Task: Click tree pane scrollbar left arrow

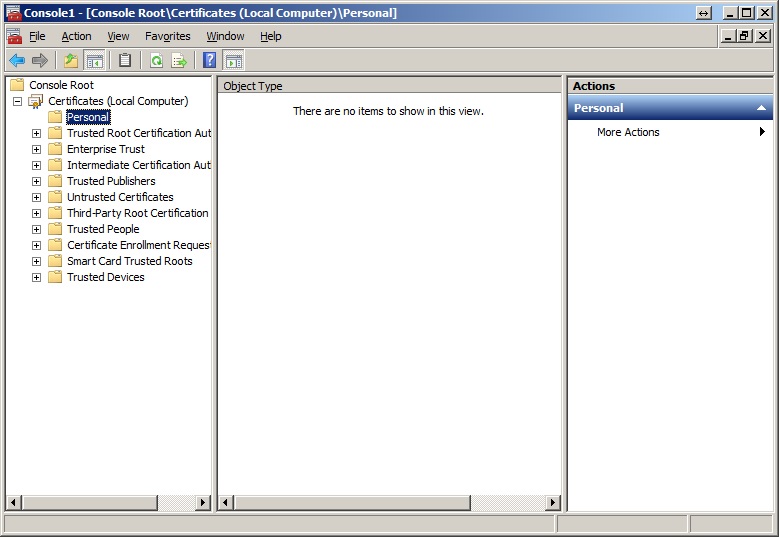Action: [13, 502]
